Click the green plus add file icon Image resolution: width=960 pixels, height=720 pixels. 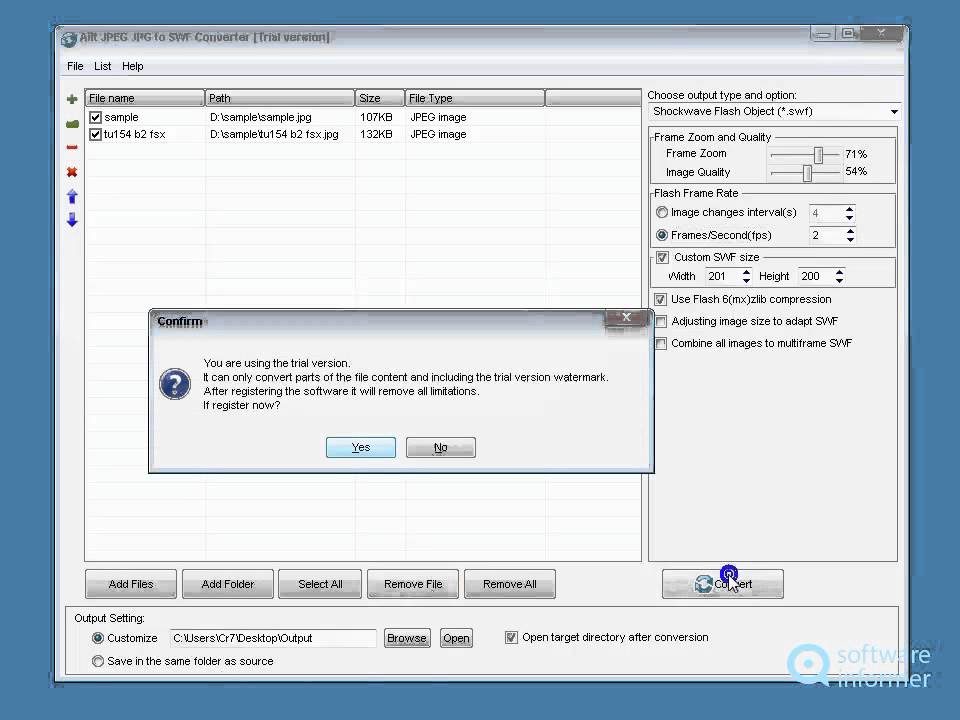click(72, 99)
